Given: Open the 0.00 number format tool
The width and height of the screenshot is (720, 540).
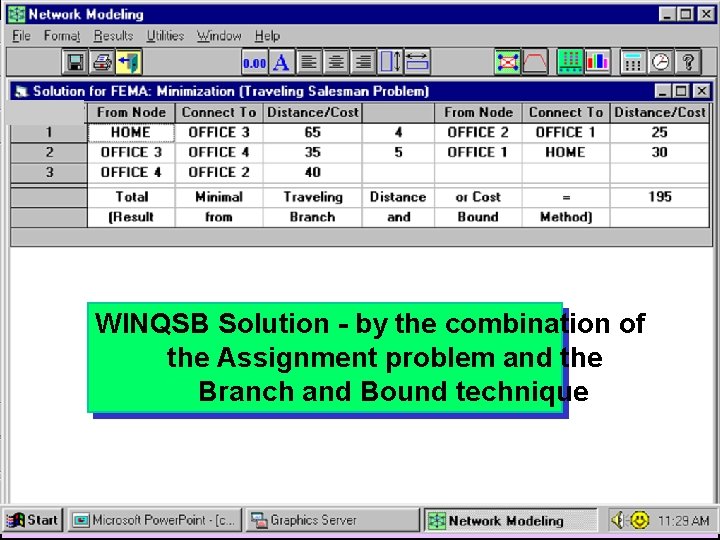Looking at the screenshot, I should pos(255,62).
